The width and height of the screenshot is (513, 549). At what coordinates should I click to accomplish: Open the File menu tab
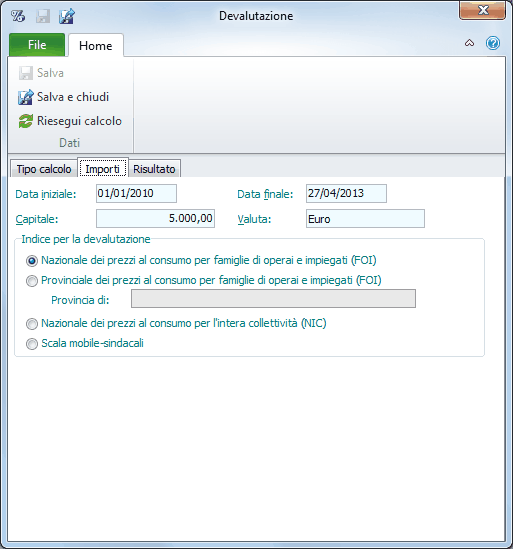tap(37, 45)
